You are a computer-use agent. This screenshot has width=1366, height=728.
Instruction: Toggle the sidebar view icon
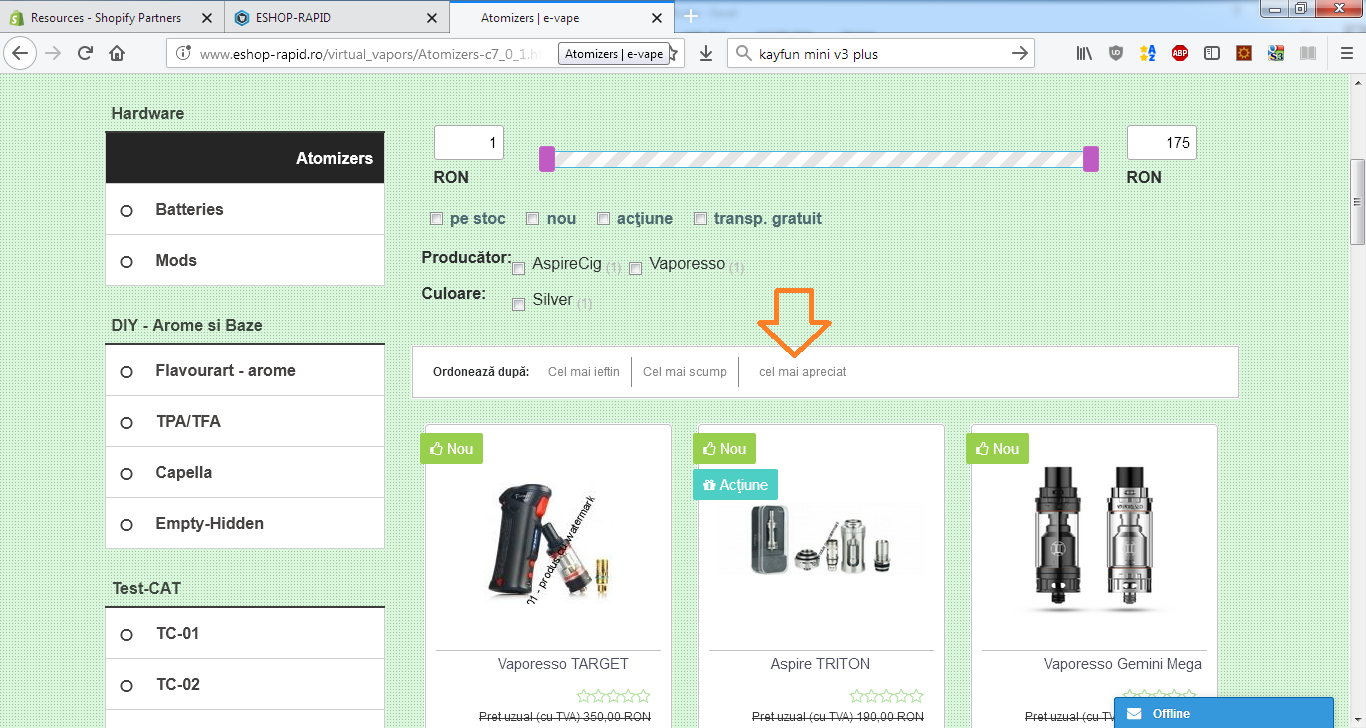[x=1212, y=54]
